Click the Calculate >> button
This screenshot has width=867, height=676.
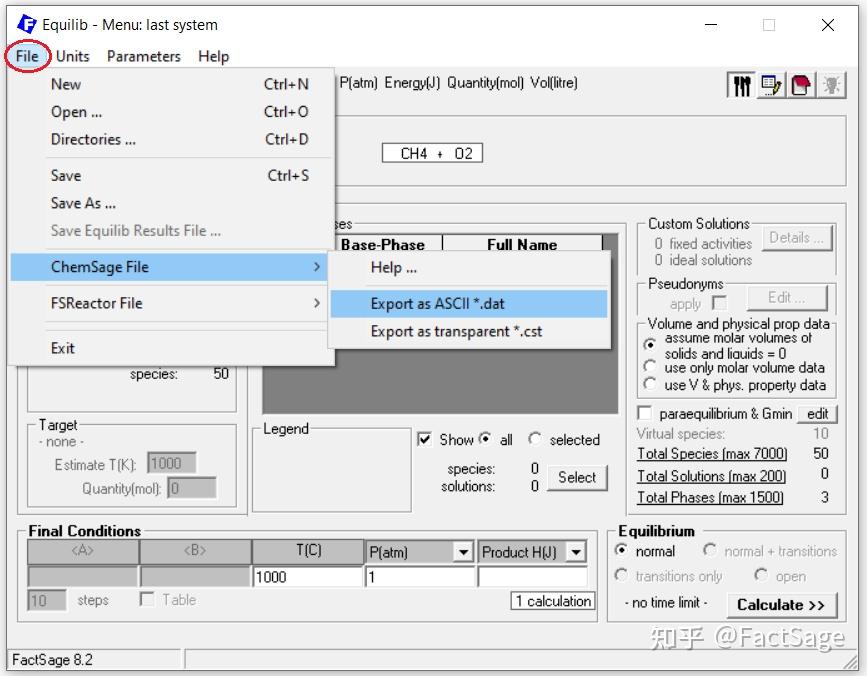pos(782,605)
